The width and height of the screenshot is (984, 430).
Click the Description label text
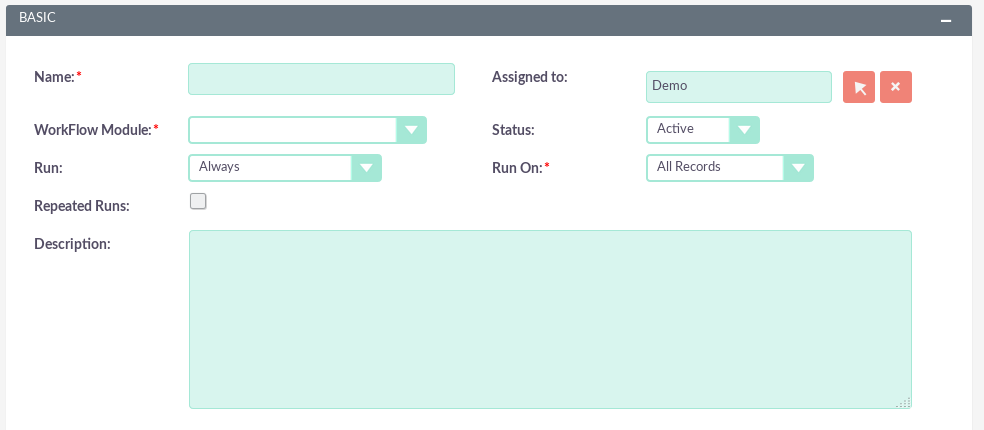(x=72, y=243)
